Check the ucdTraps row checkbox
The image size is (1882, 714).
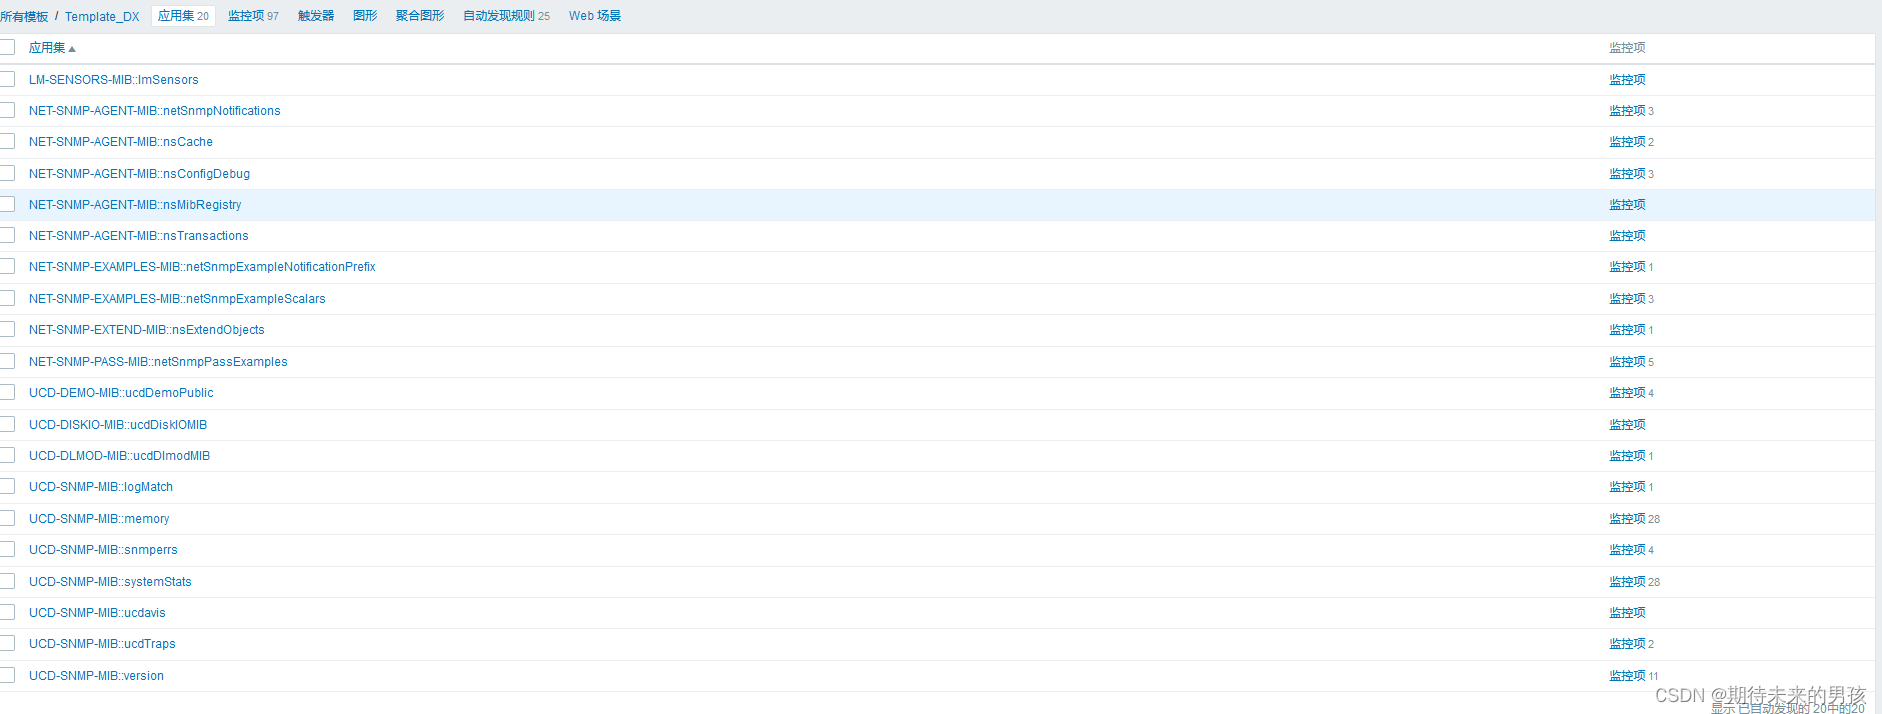click(x=7, y=643)
